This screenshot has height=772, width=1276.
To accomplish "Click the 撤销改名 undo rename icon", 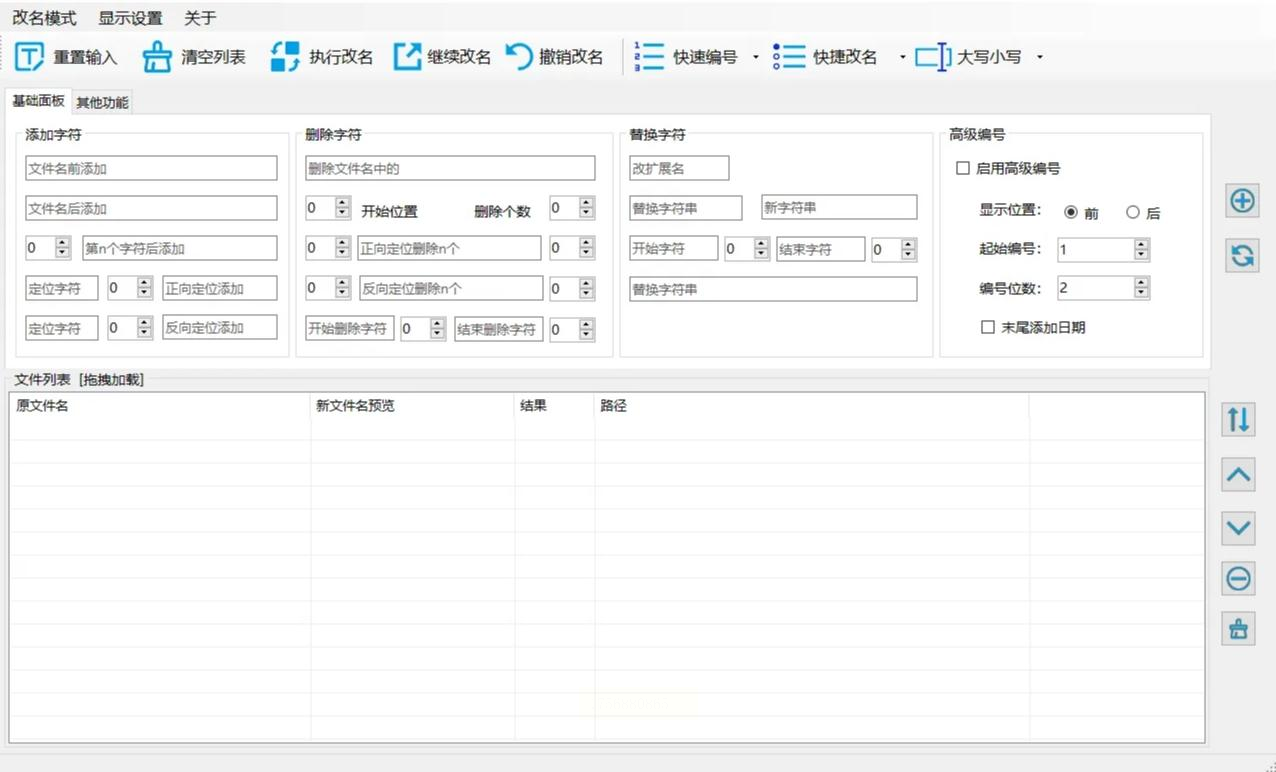I will click(519, 57).
